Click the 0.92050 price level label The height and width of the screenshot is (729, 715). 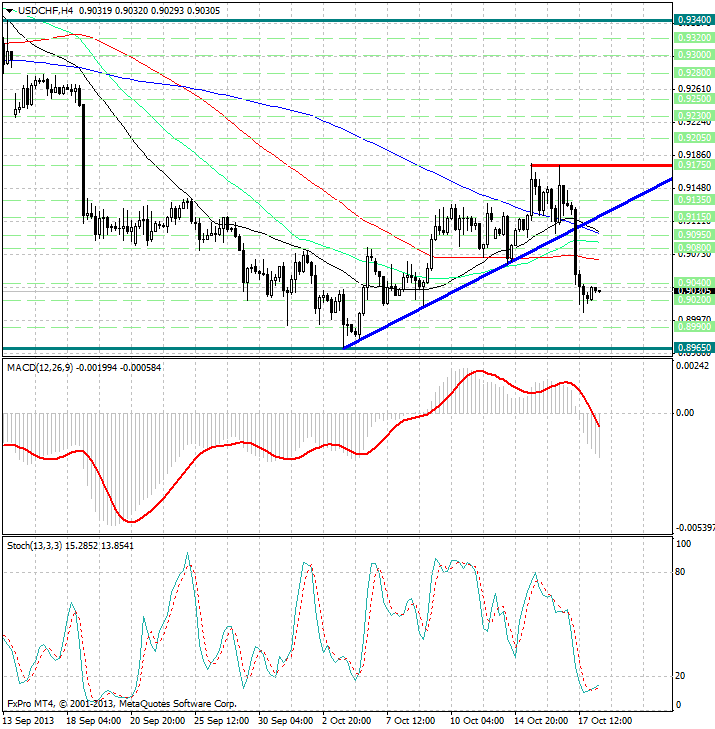point(694,138)
